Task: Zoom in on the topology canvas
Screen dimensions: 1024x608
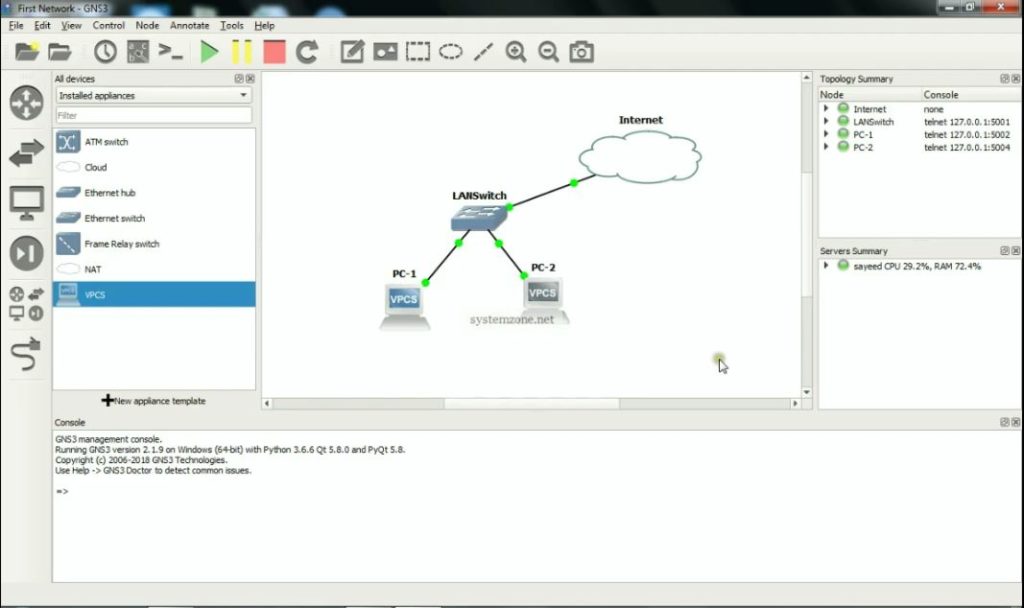Action: pos(516,51)
